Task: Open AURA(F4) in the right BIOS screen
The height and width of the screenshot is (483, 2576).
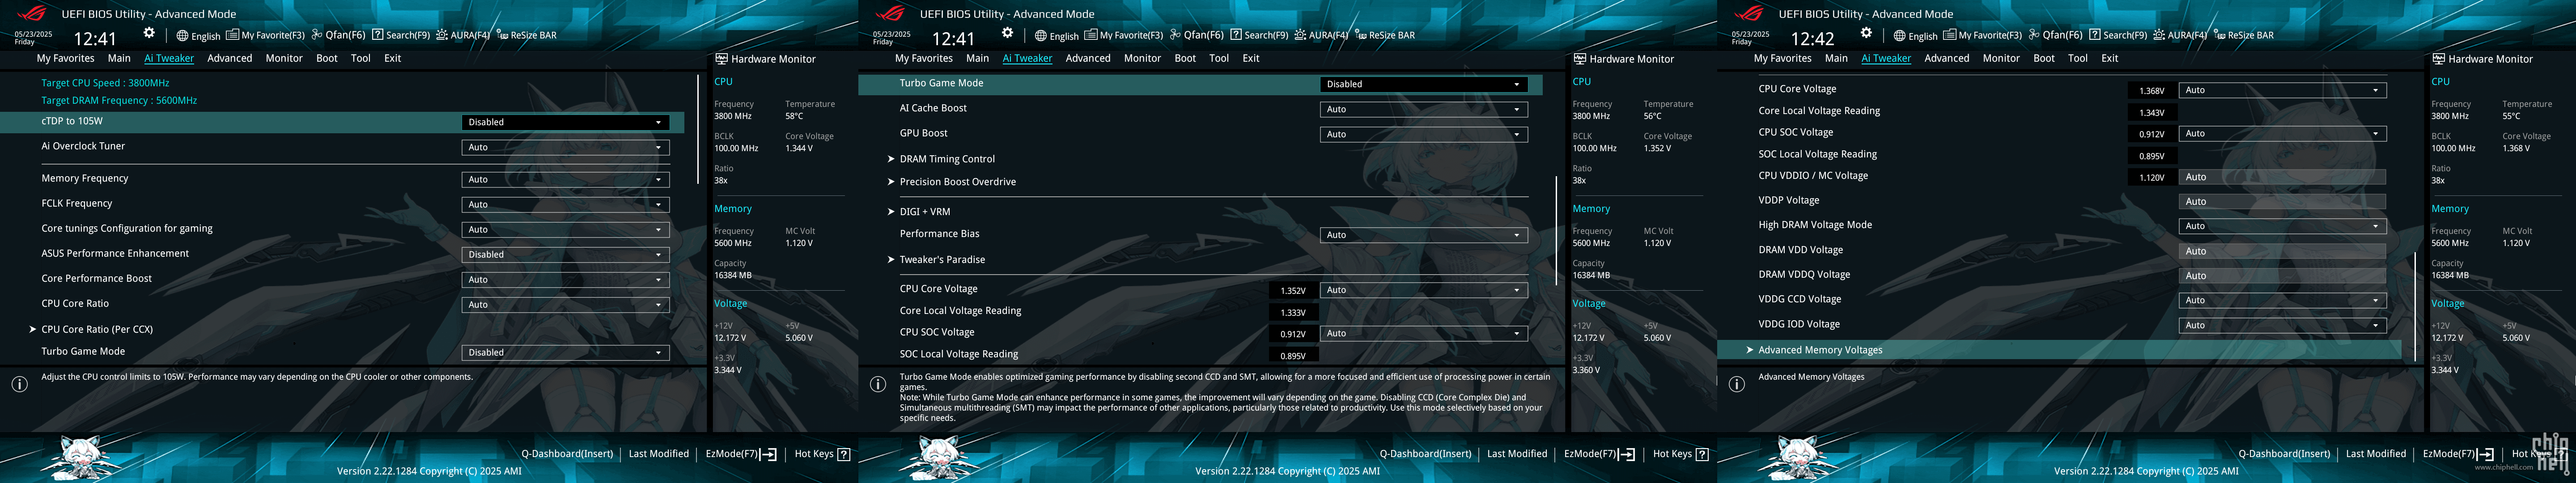Action: point(2180,35)
